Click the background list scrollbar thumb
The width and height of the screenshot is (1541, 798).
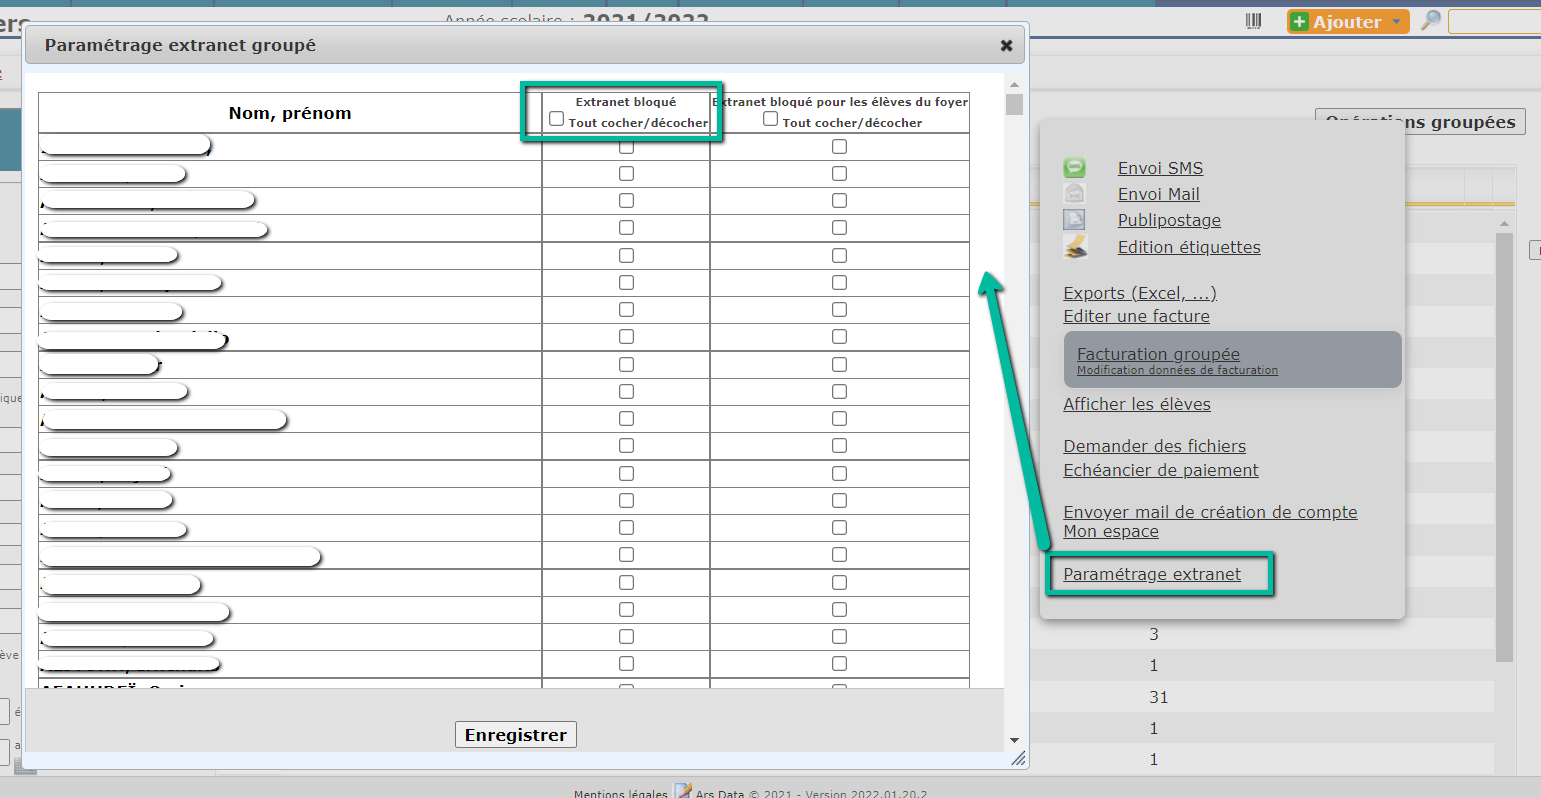1504,447
